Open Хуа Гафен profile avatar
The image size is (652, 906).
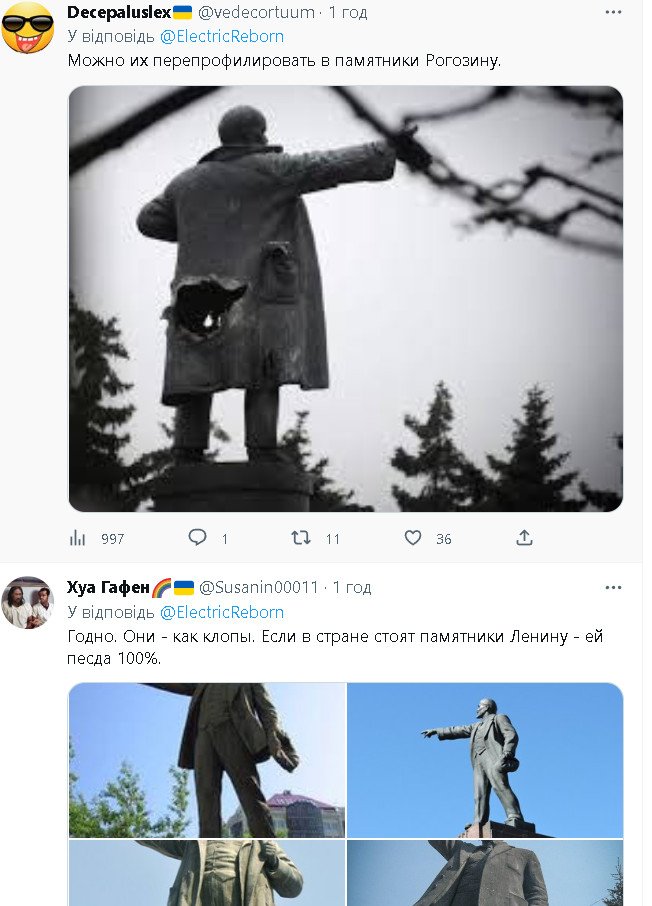click(28, 603)
